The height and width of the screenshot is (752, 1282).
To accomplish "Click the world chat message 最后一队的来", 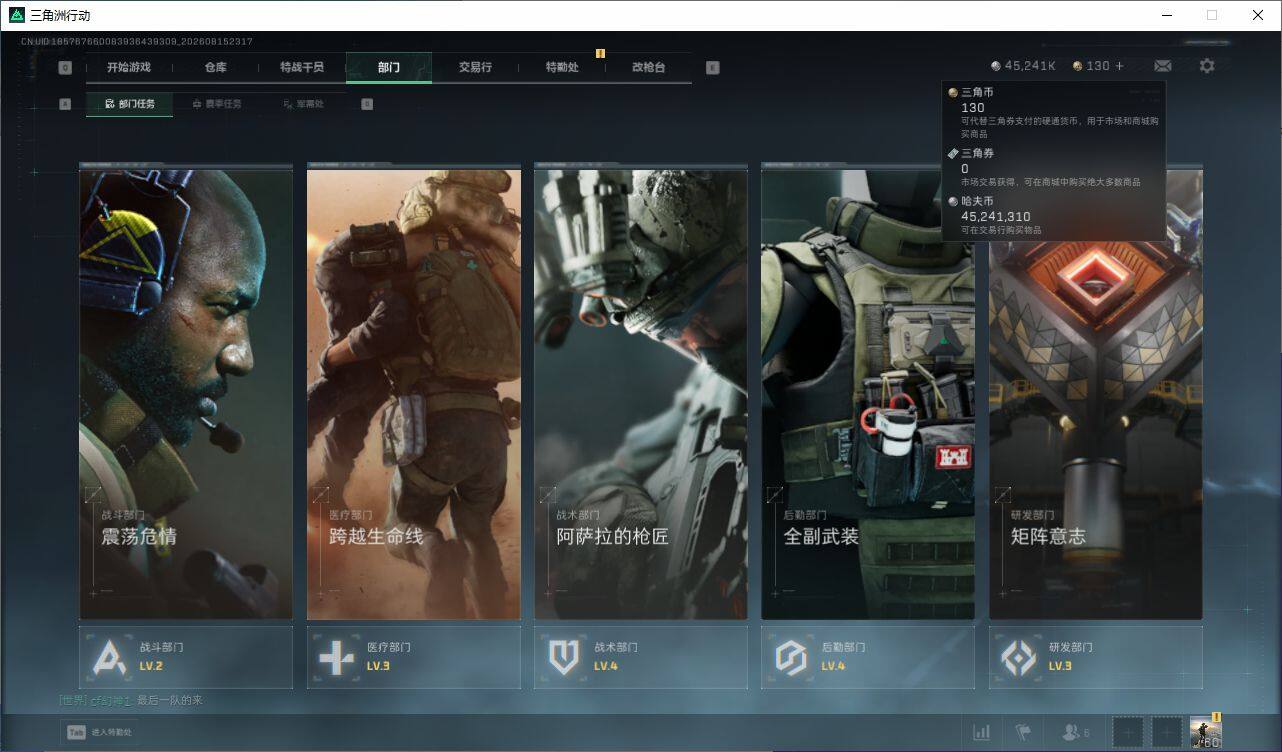I will click(169, 700).
